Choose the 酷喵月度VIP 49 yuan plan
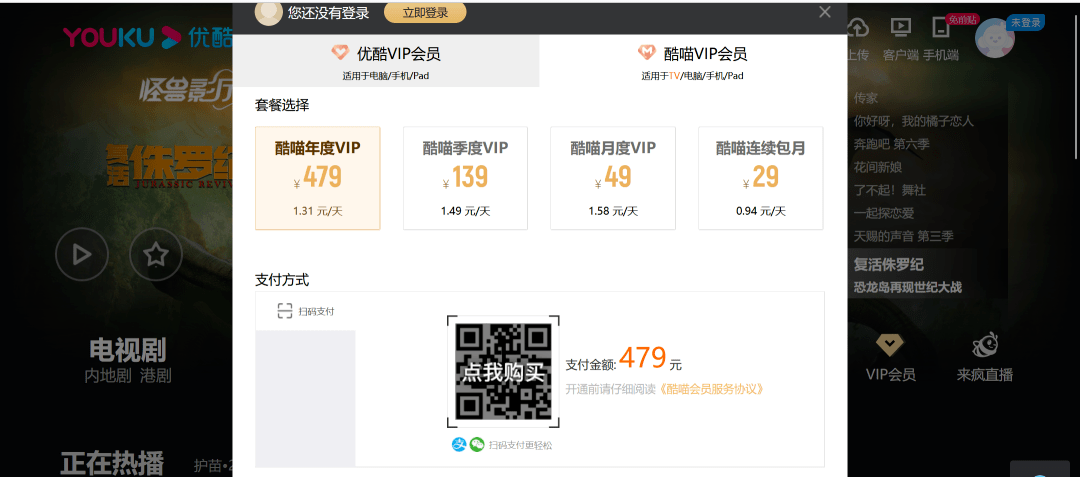The height and width of the screenshot is (477, 1080). (x=613, y=178)
